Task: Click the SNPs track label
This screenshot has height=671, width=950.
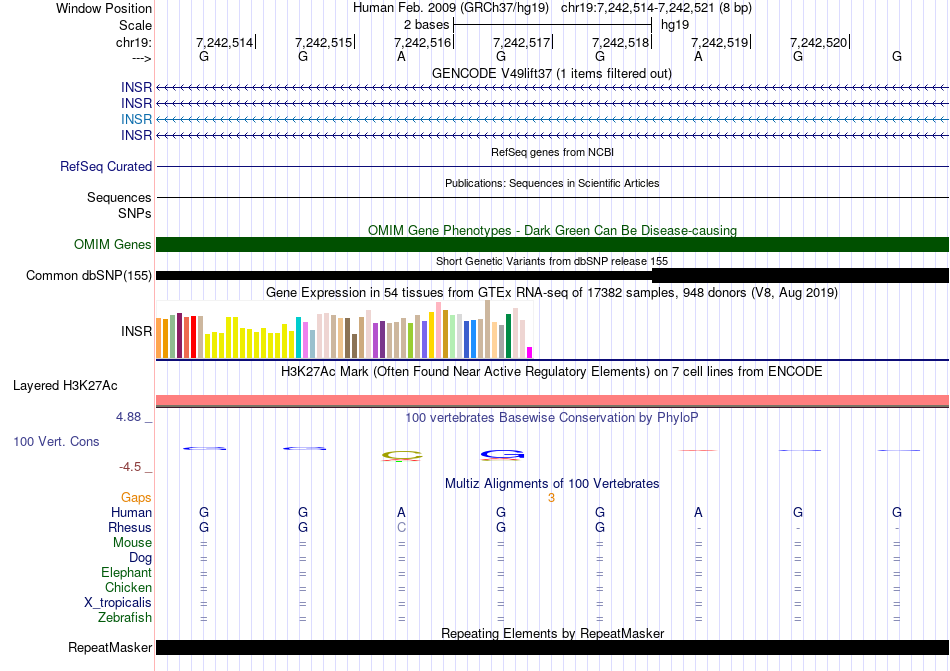Action: [135, 213]
